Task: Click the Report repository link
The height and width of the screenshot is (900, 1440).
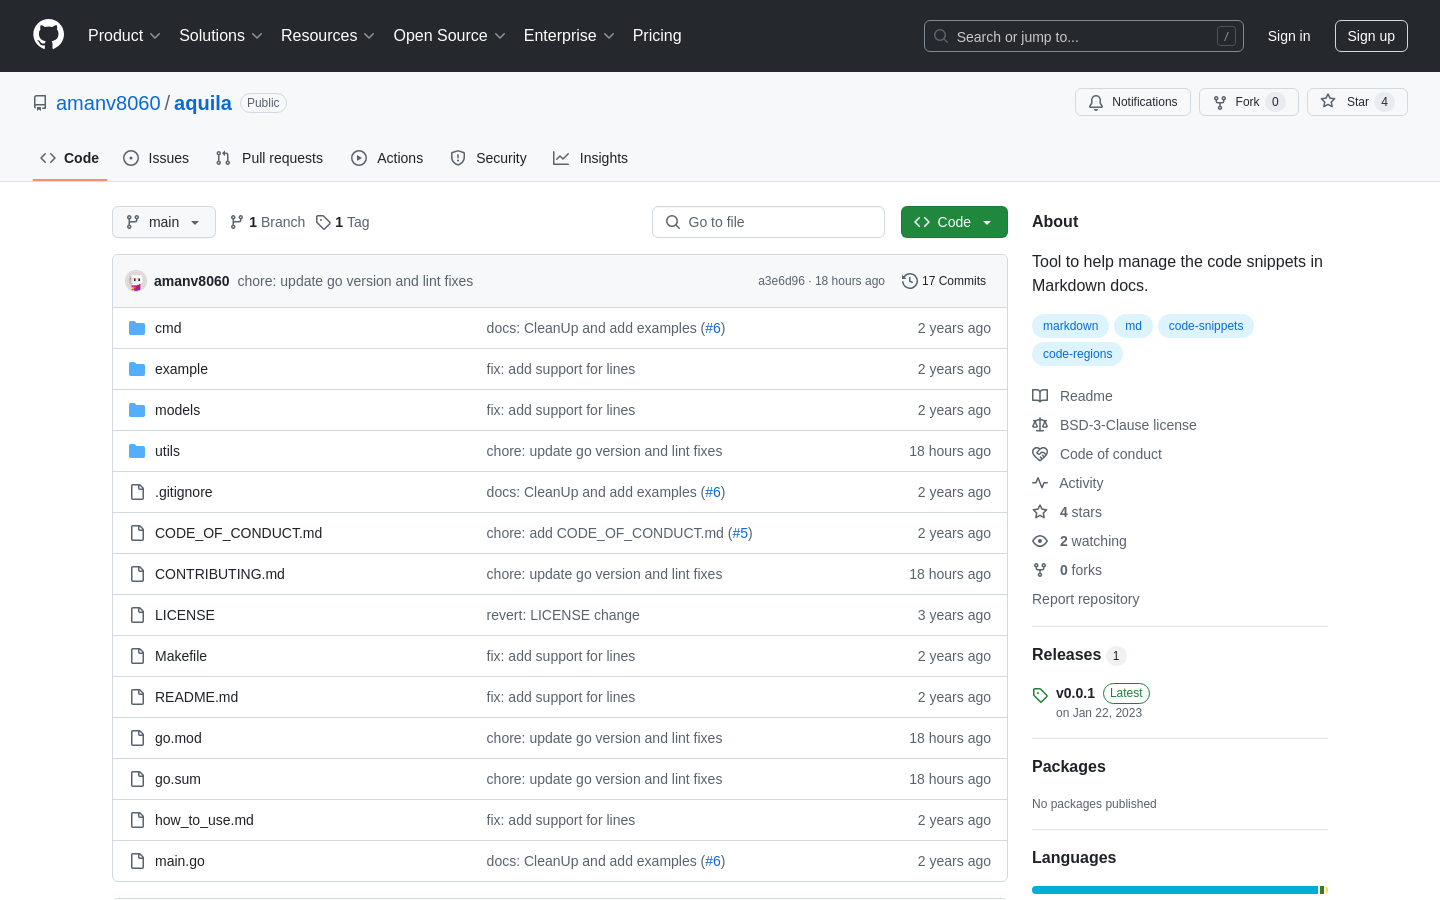Action: [x=1085, y=599]
